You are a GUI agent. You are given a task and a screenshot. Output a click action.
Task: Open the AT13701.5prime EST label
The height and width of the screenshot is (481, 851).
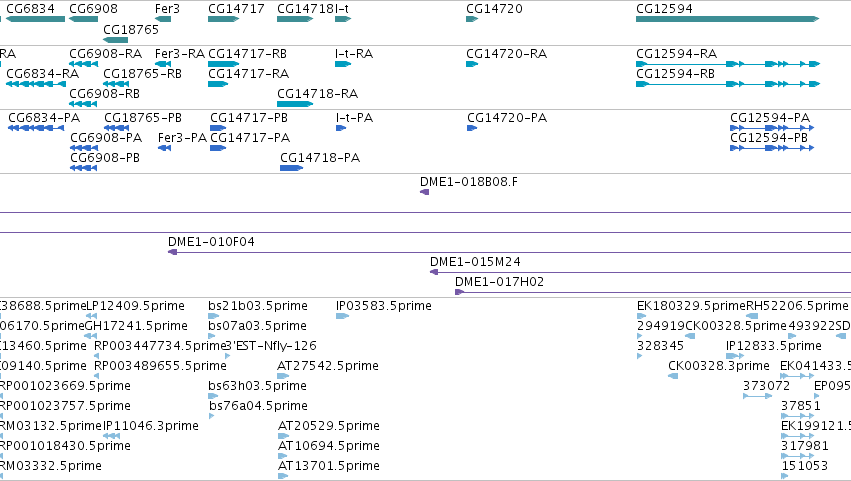coord(329,466)
